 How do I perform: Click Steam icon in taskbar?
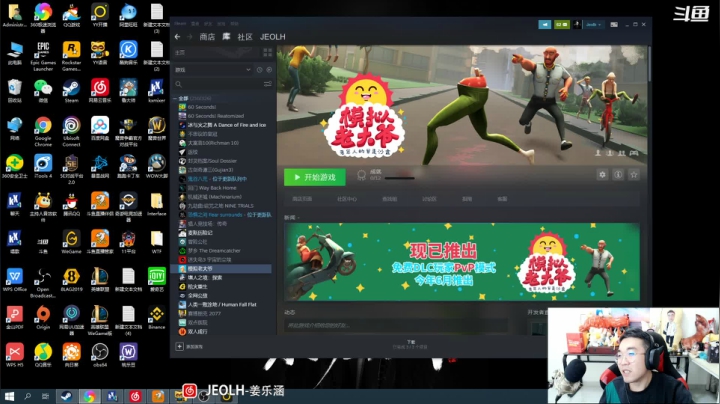(66, 396)
